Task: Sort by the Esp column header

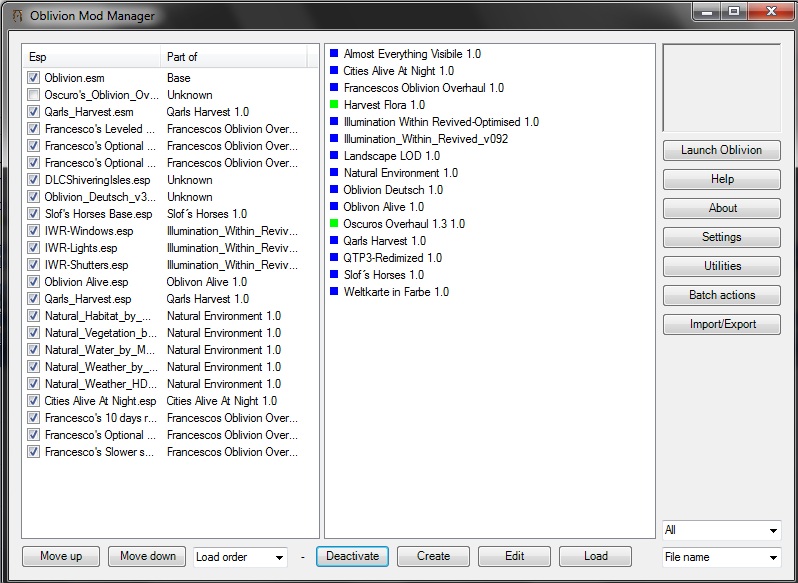Action: (92, 57)
